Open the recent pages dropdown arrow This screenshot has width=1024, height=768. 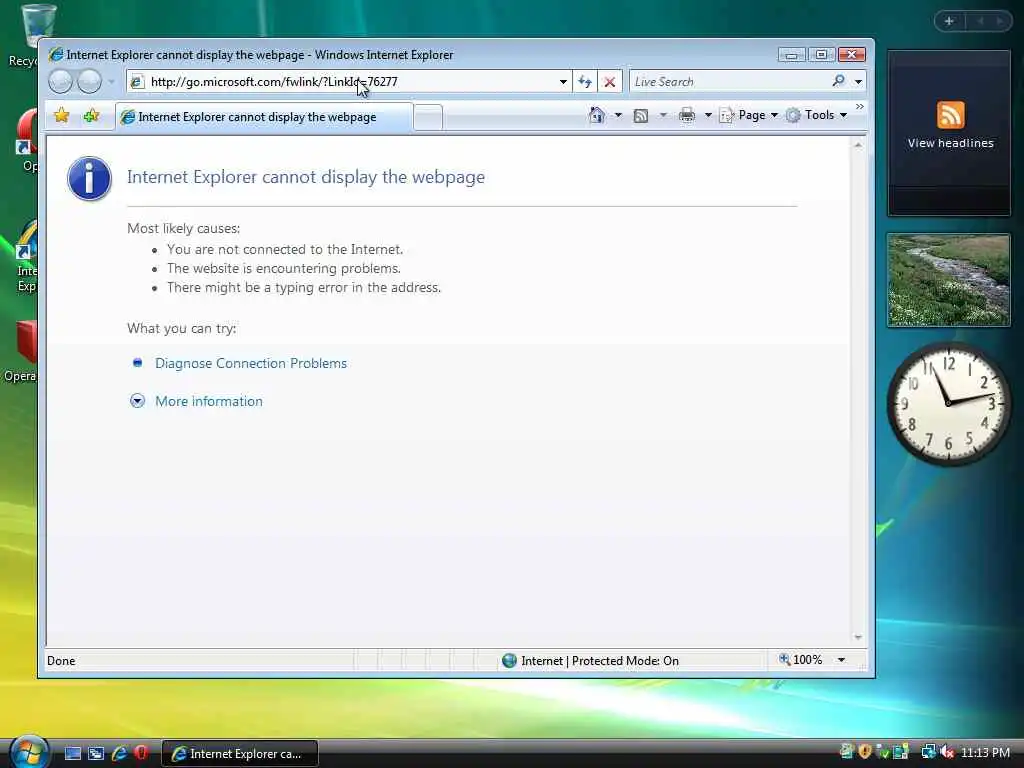tap(111, 82)
